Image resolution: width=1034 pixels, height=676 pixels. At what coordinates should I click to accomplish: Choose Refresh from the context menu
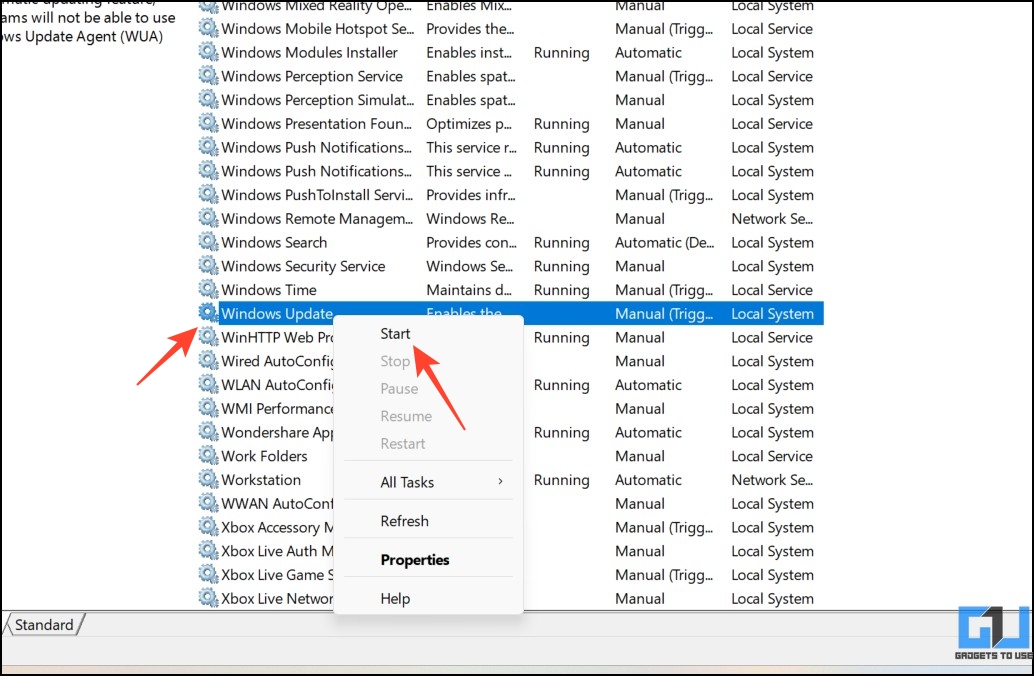404,521
